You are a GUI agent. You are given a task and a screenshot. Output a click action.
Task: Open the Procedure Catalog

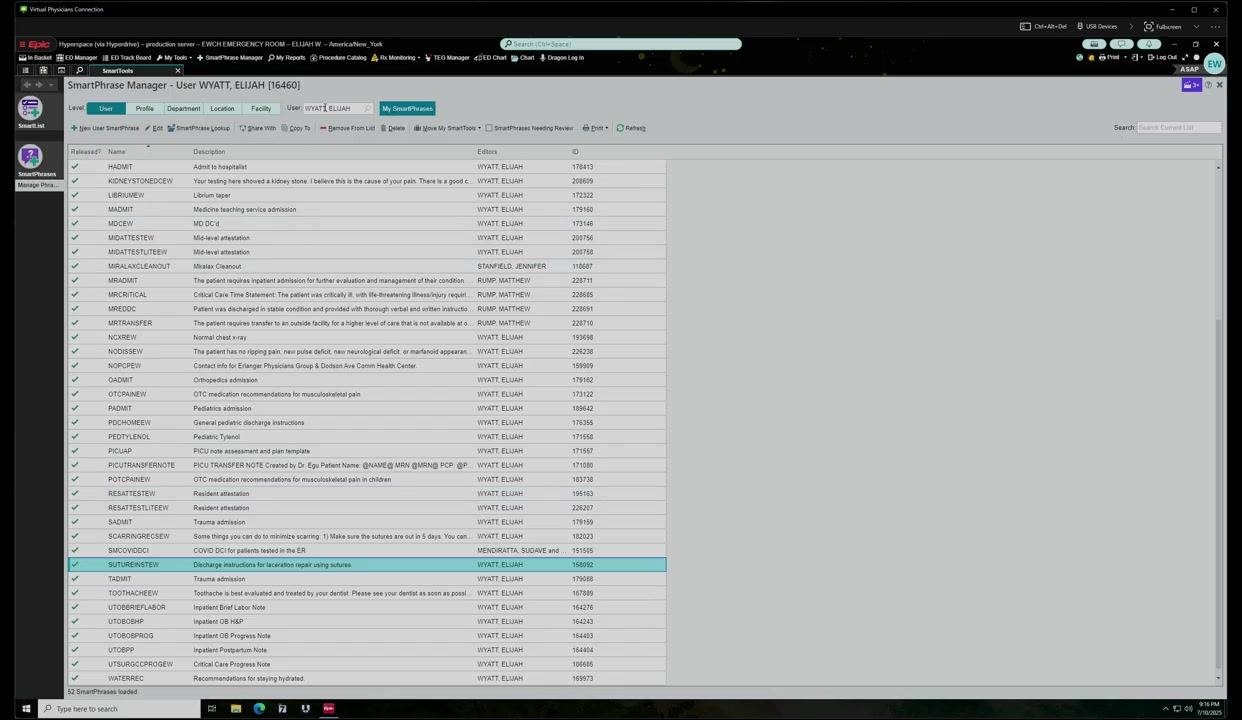[x=338, y=58]
